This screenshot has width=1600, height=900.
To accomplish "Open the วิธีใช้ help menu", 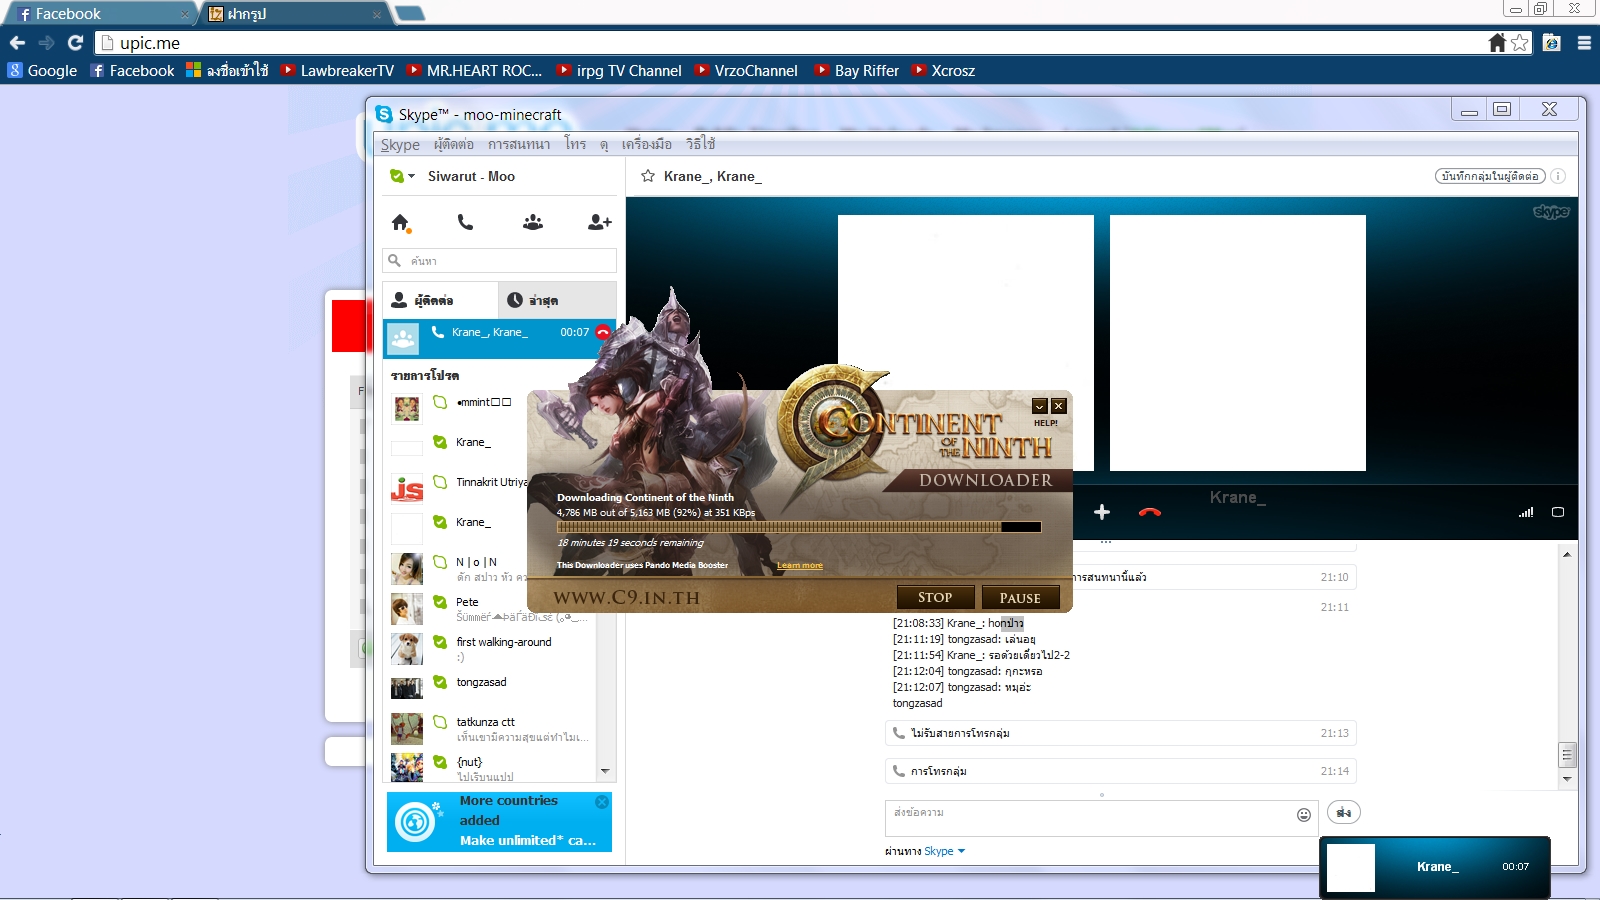I will [701, 144].
